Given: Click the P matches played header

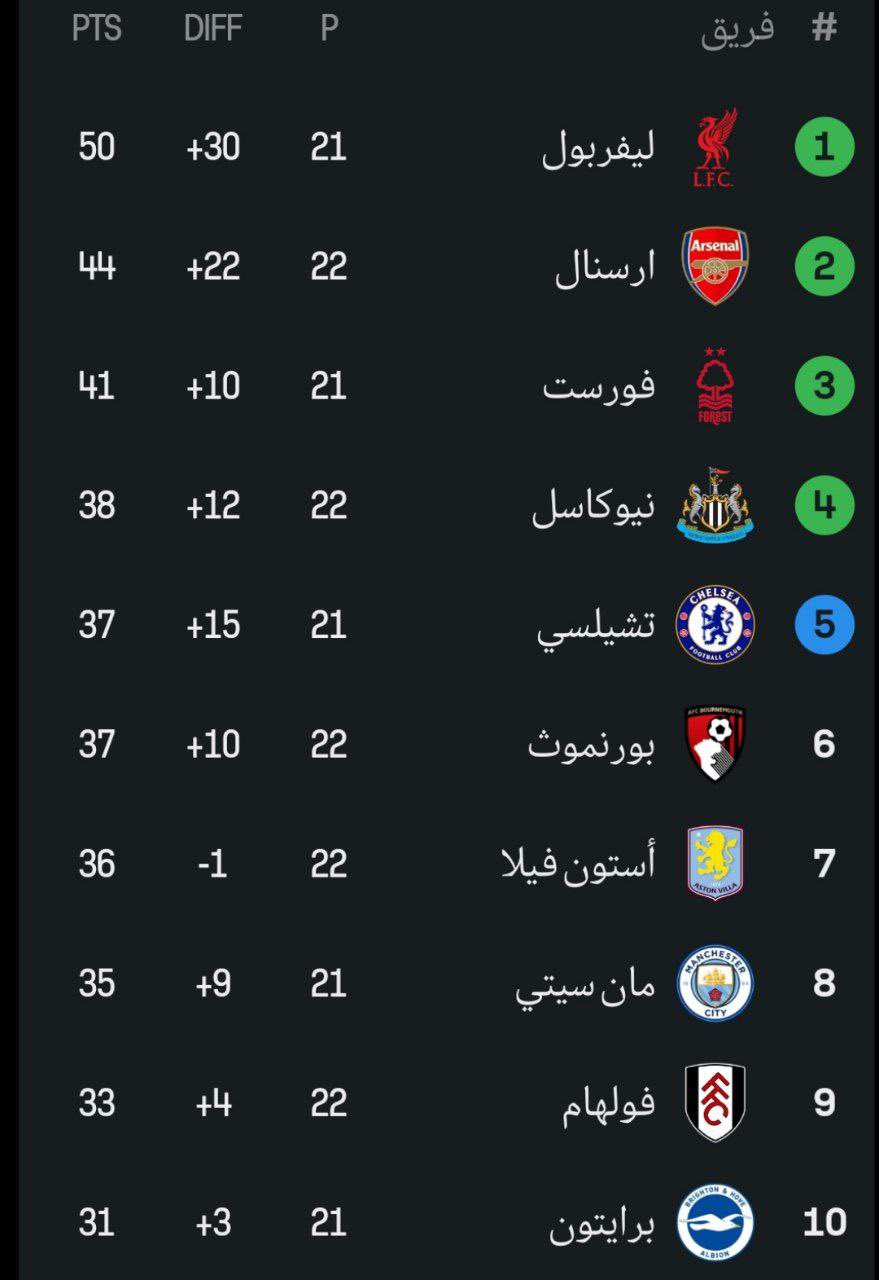Looking at the screenshot, I should click(329, 29).
